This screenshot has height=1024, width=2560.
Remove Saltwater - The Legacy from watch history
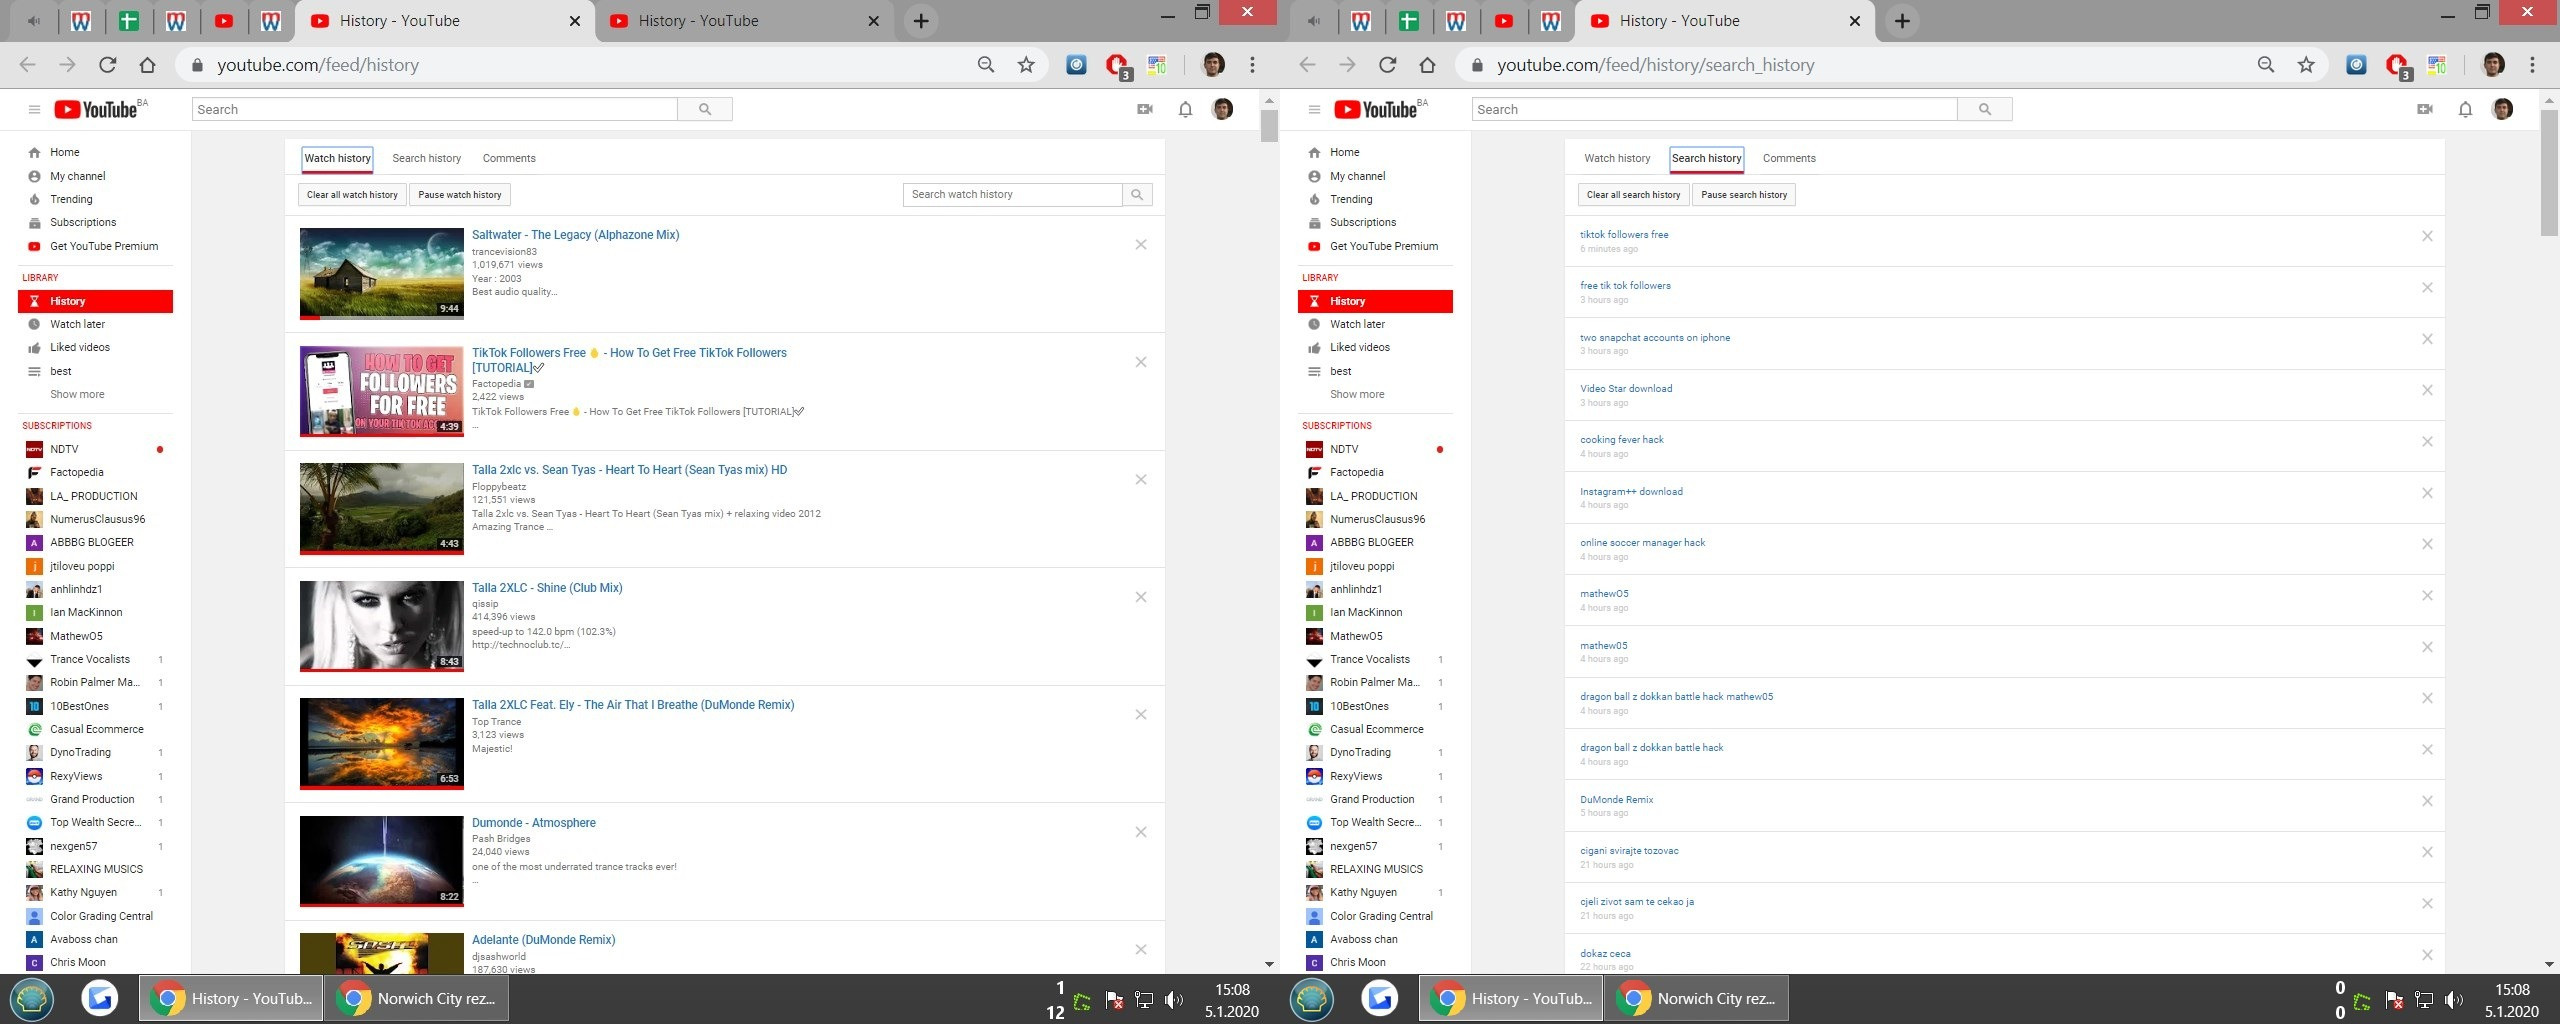[x=1141, y=245]
